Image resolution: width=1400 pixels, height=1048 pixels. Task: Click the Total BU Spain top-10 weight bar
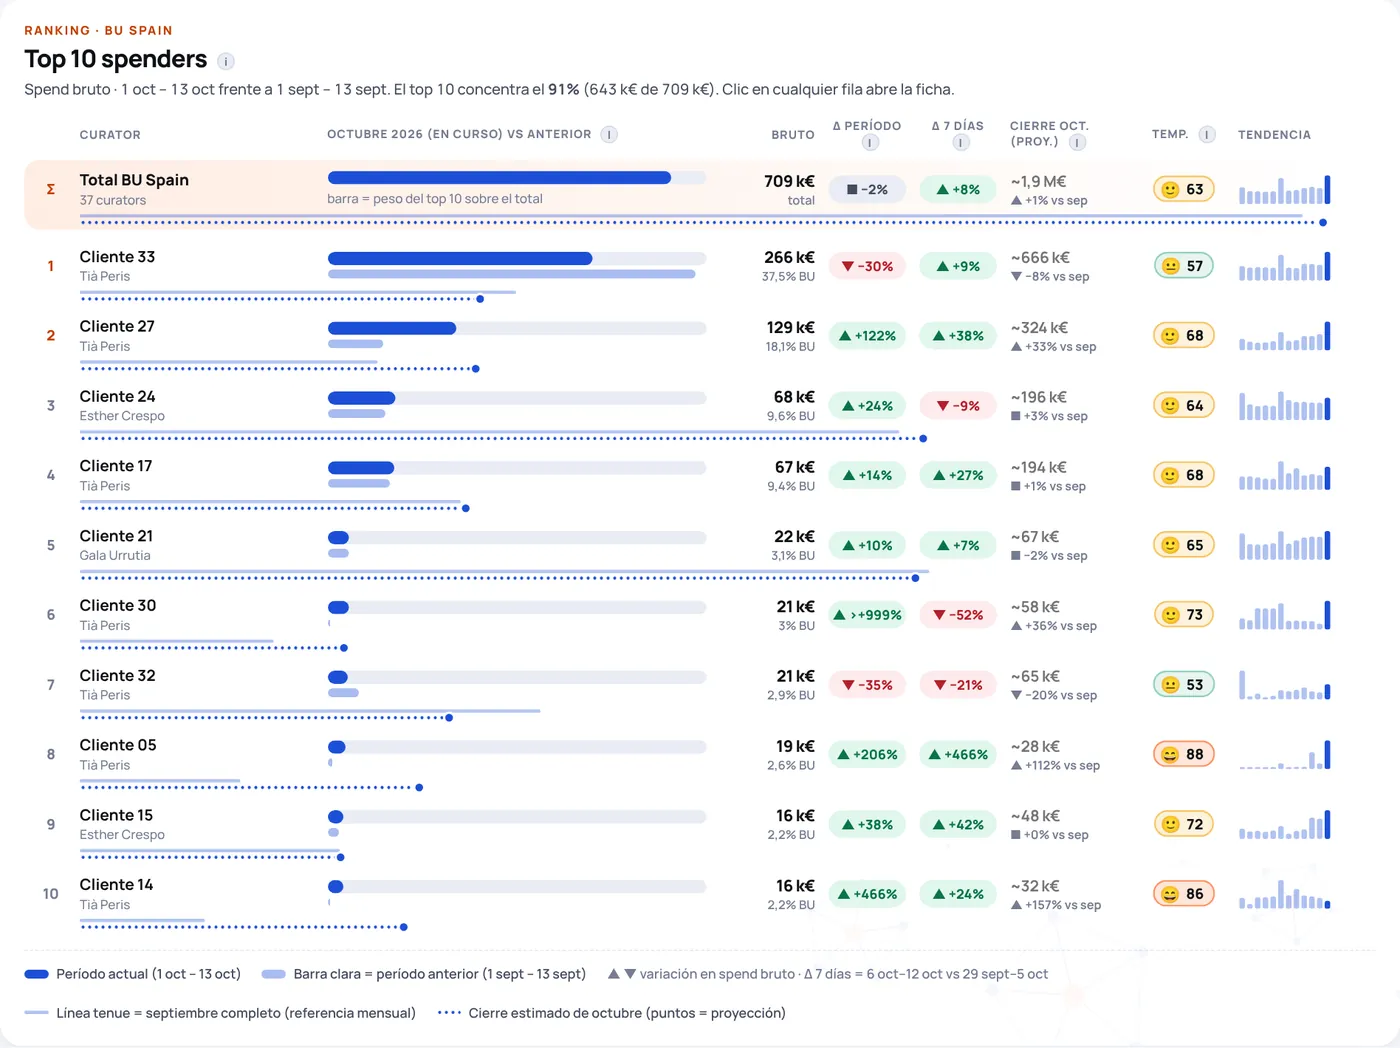[x=499, y=178]
